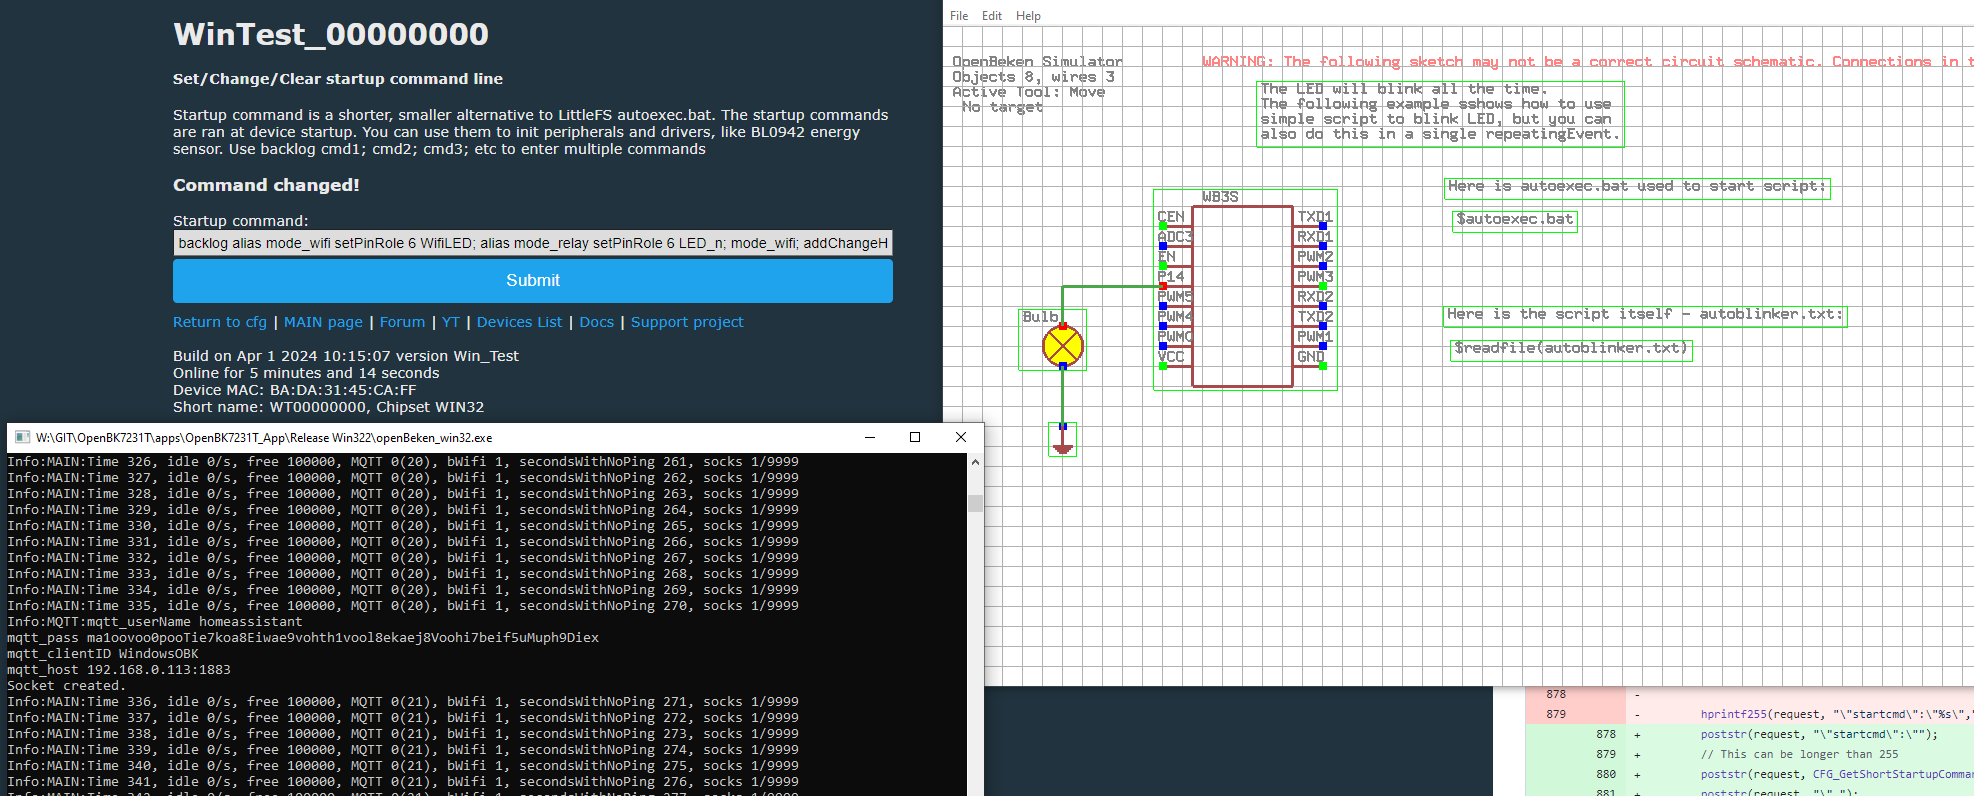The image size is (1974, 796).
Task: Open the File menu in the simulator
Action: [959, 16]
